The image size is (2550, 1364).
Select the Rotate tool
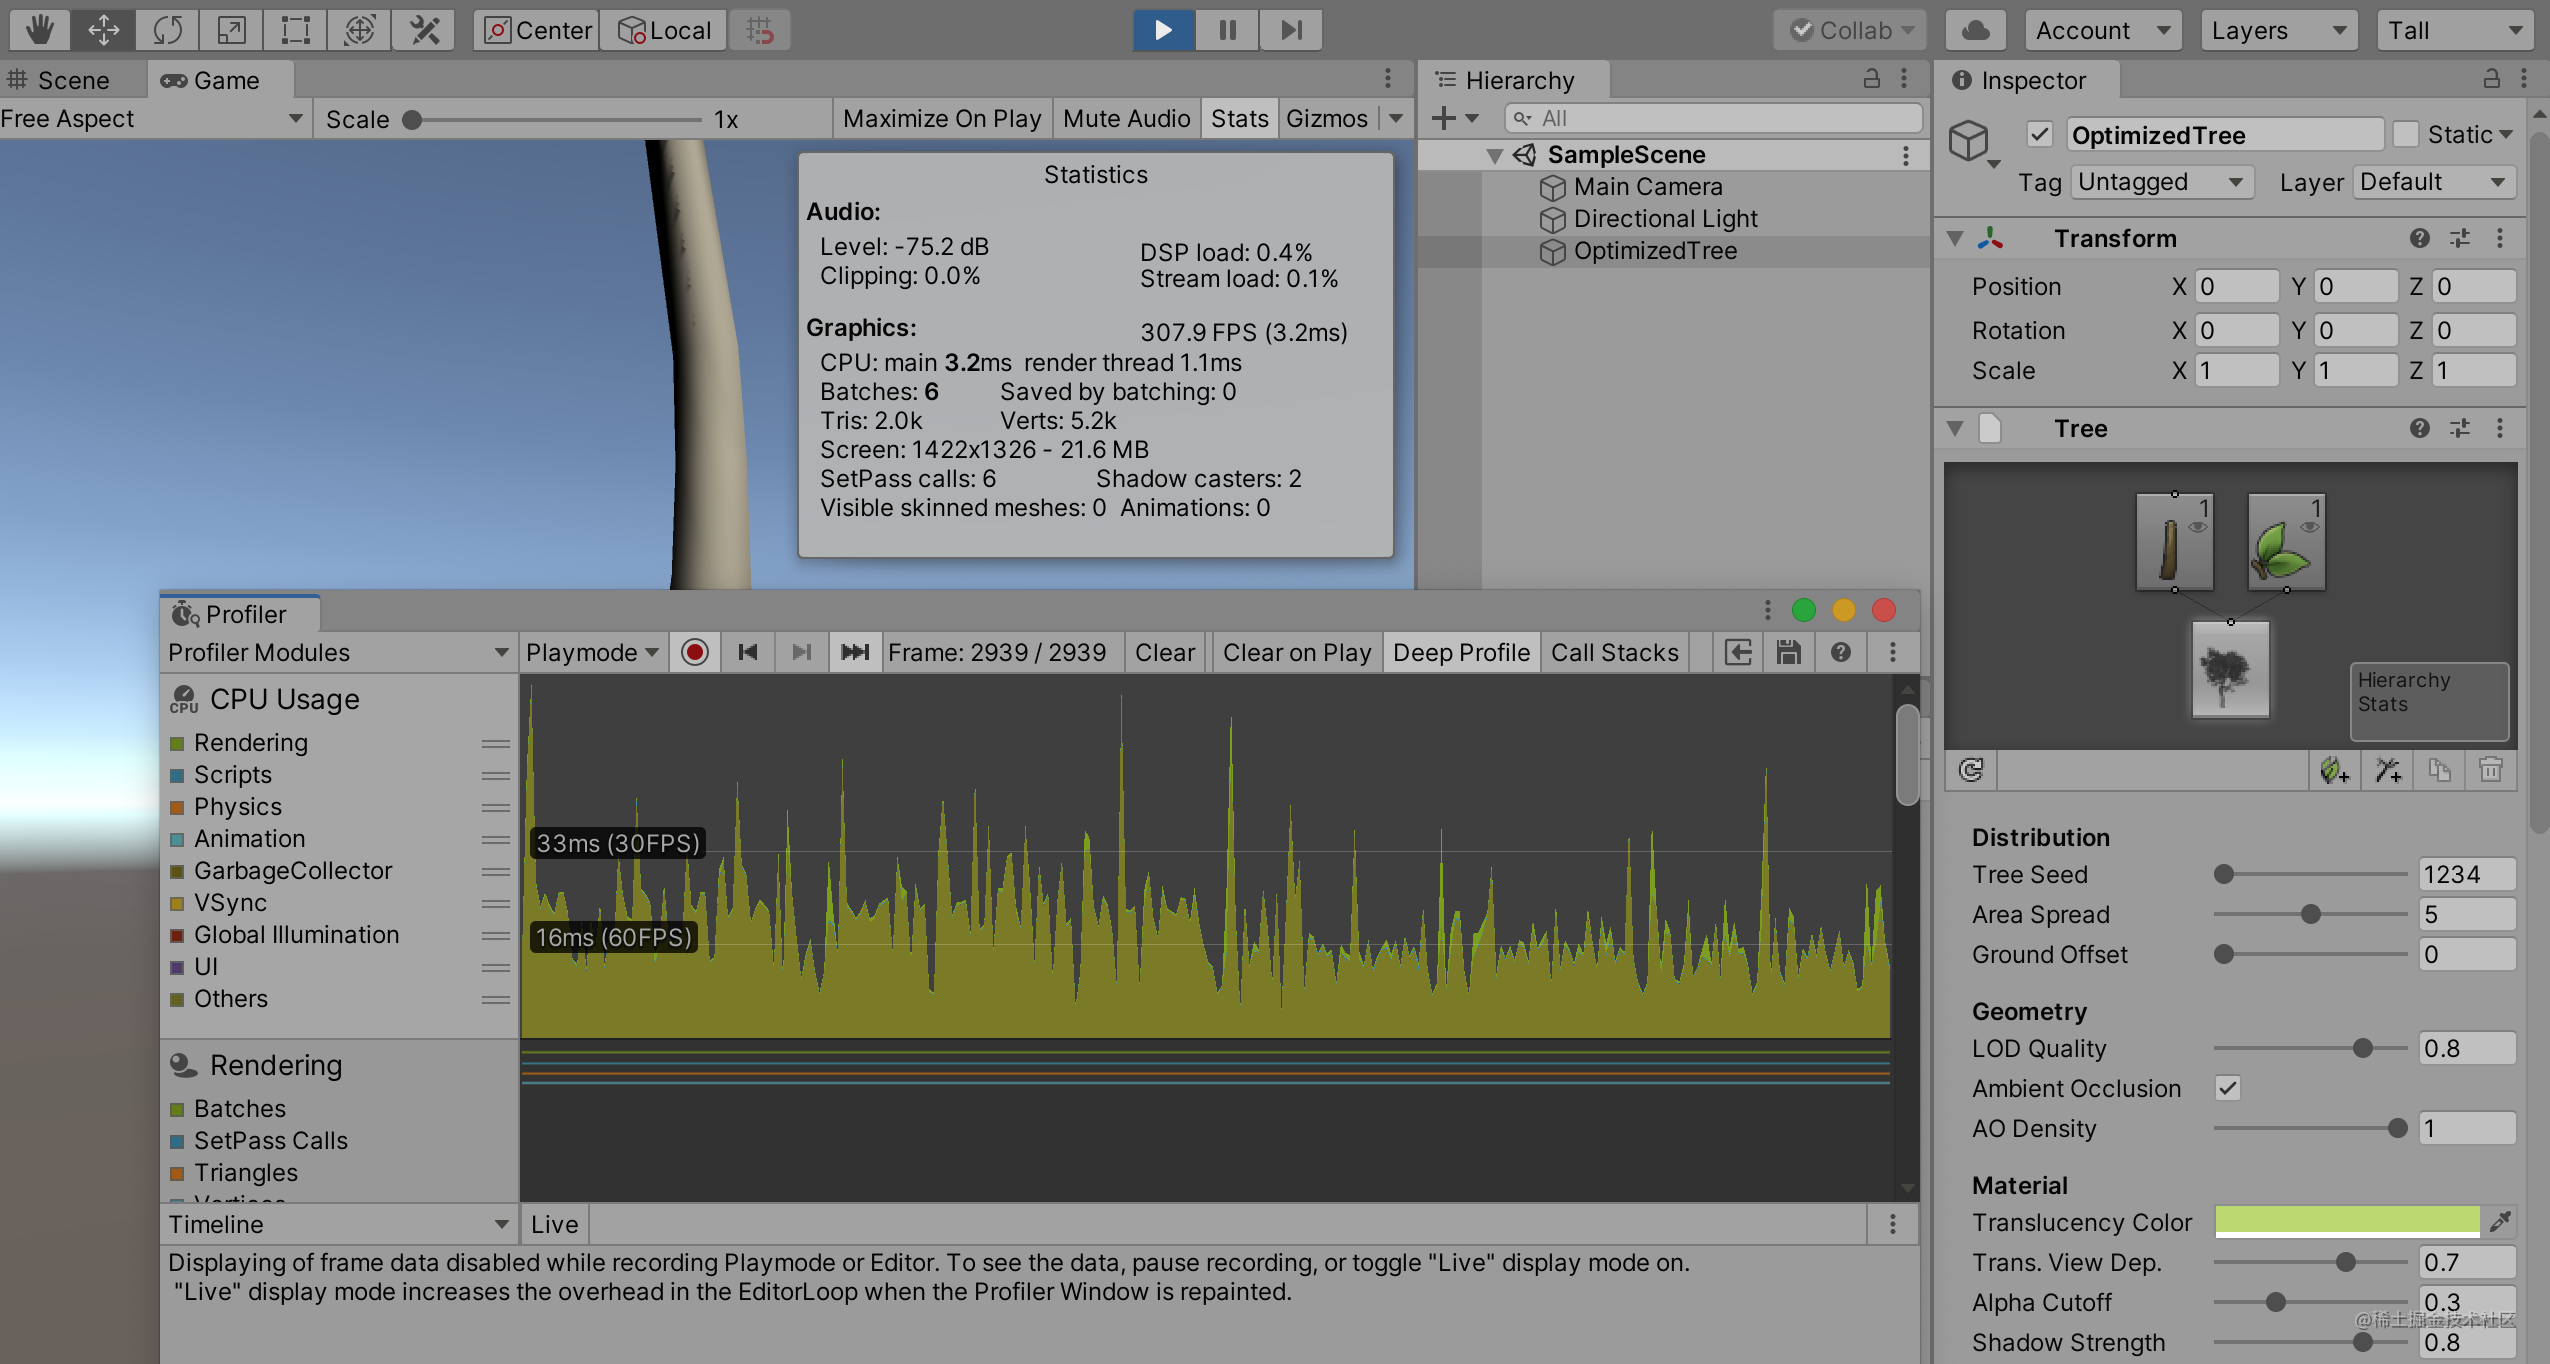click(167, 30)
